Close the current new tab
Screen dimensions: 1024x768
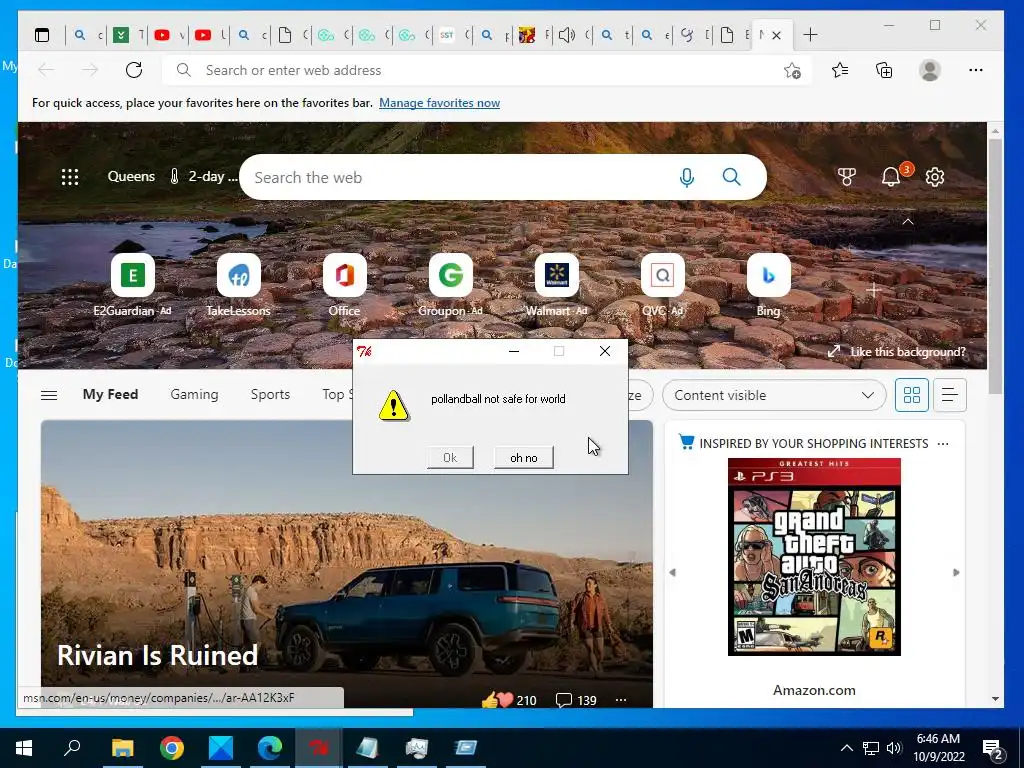(x=776, y=35)
